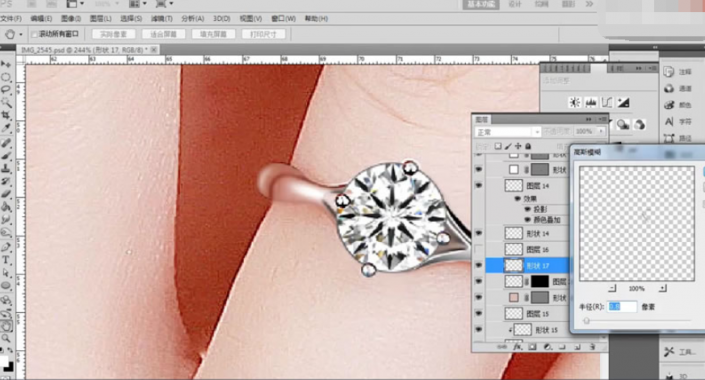Zoom out Gaussian blur preview
This screenshot has height=380, width=705.
tap(612, 288)
